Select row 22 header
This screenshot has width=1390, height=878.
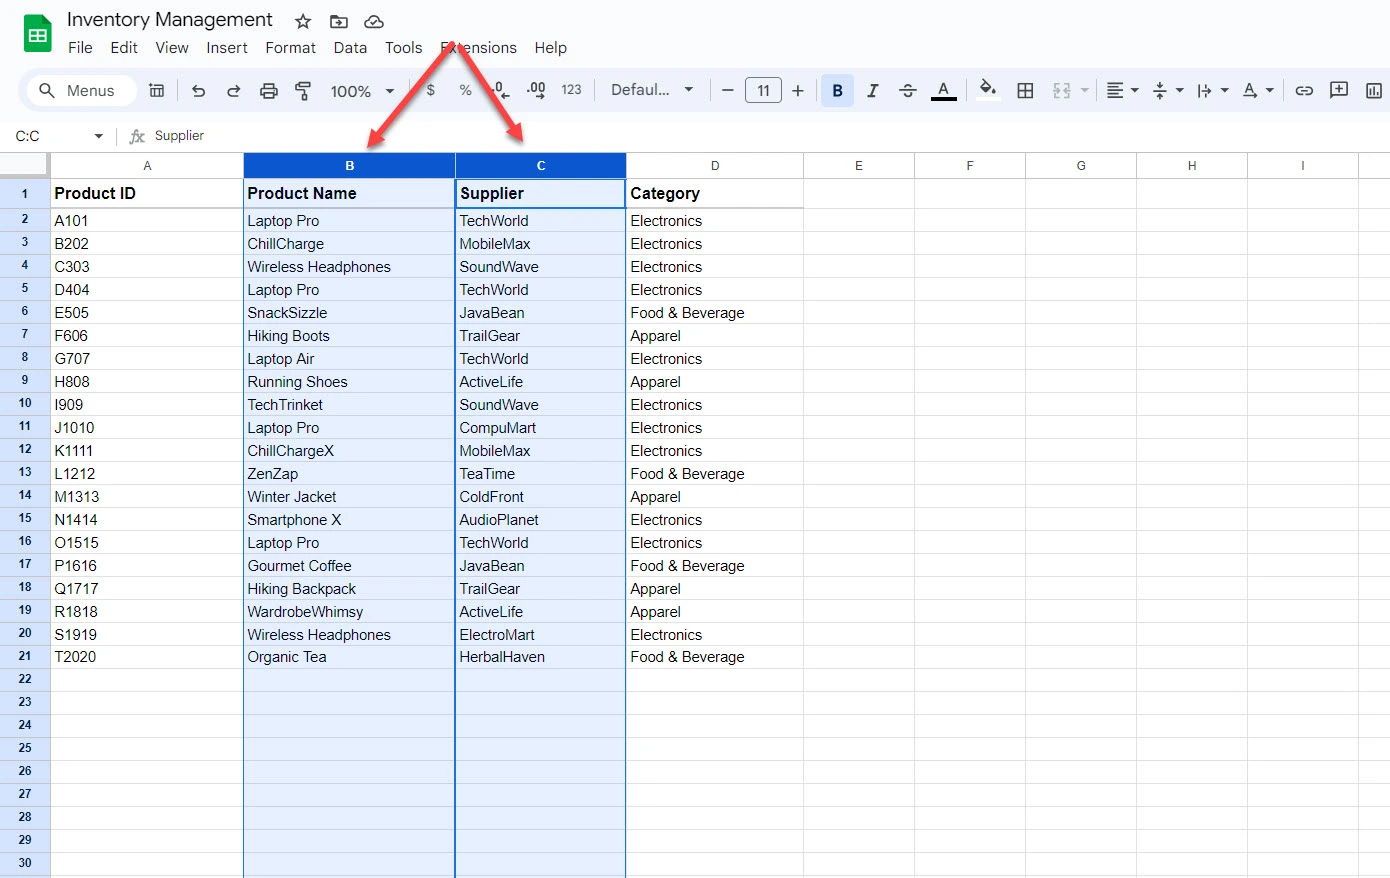25,679
